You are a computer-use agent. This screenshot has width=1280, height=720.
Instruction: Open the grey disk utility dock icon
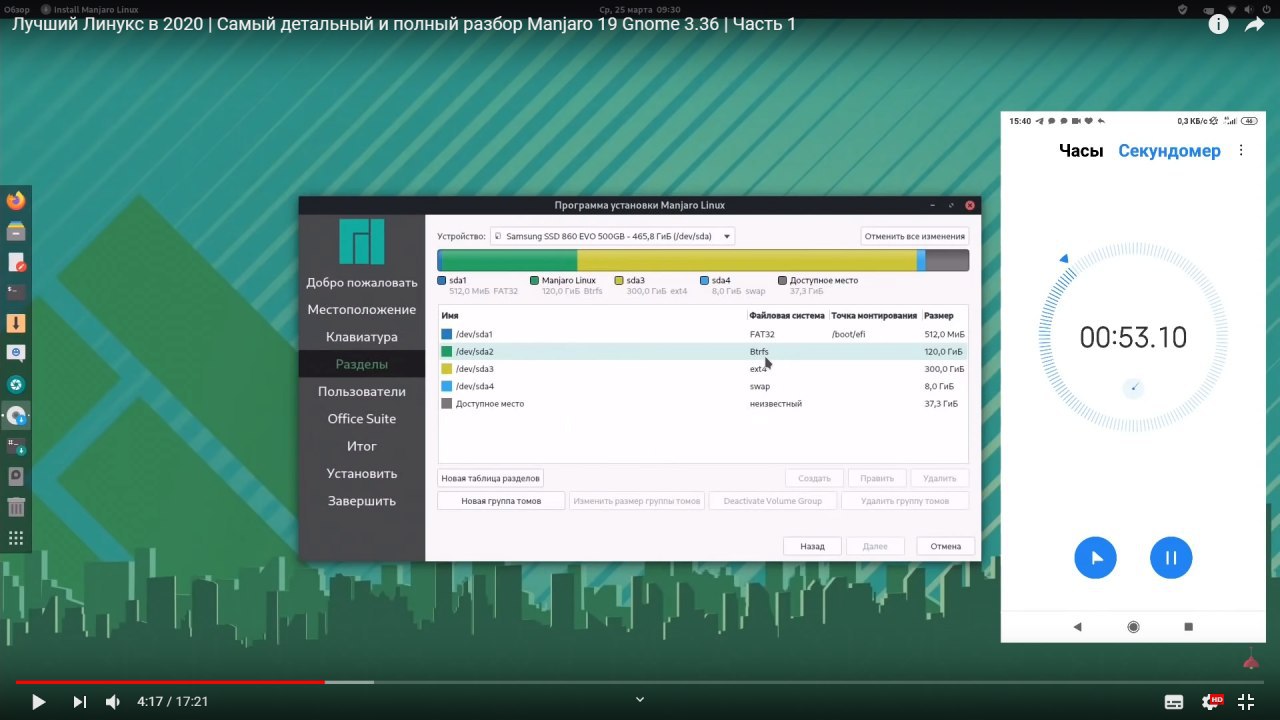(x=16, y=477)
